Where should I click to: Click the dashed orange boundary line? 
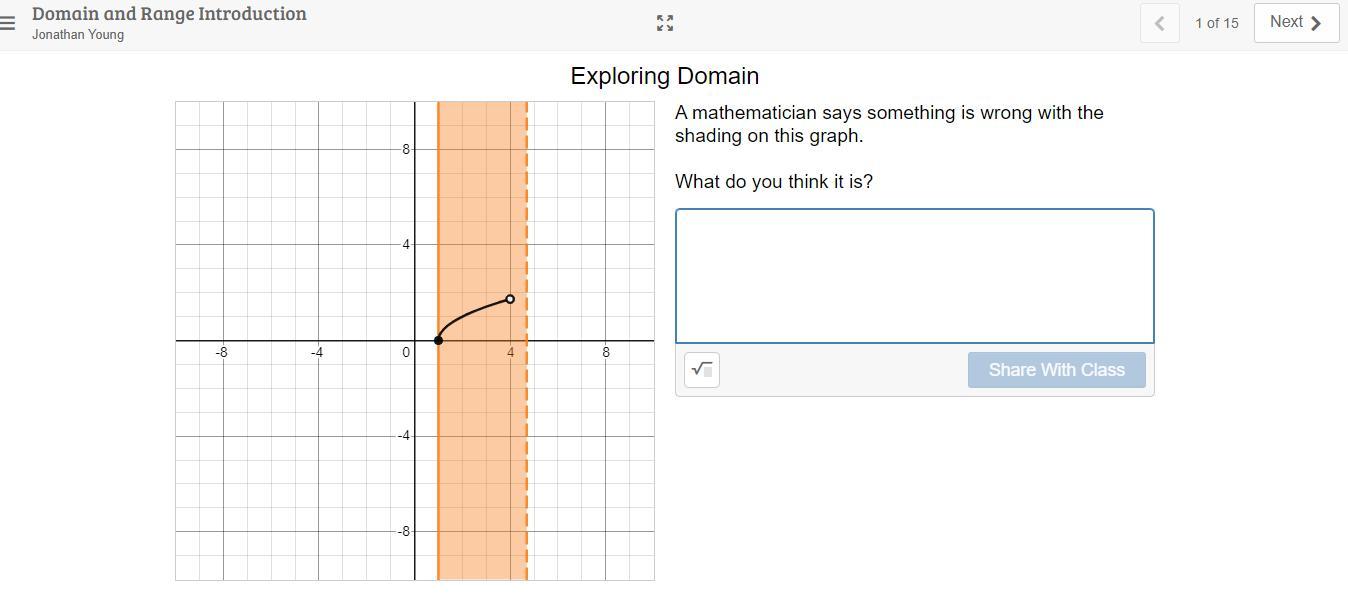tap(527, 450)
